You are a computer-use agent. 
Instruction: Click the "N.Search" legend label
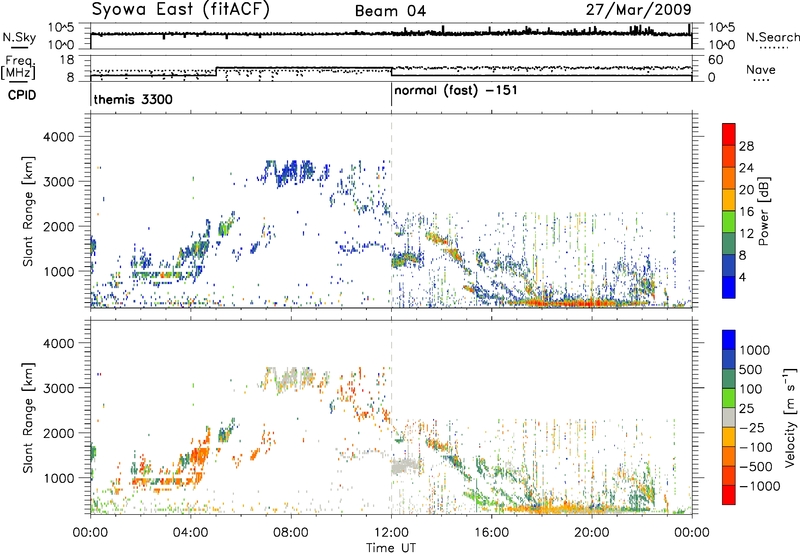(772, 37)
